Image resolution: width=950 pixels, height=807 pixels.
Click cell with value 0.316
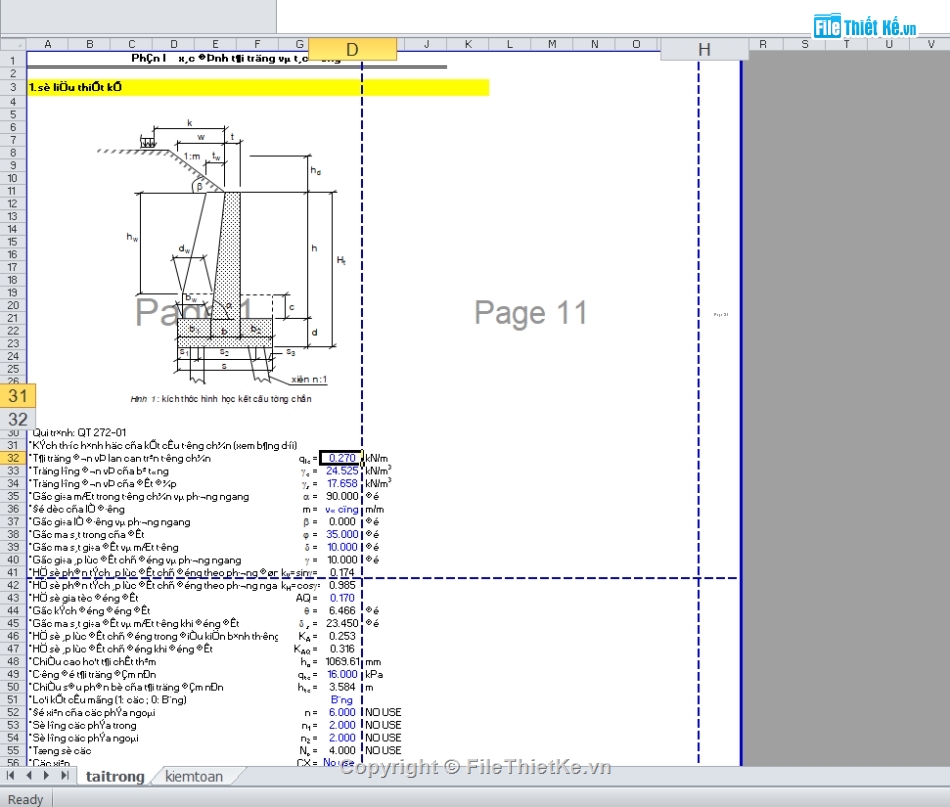pyautogui.click(x=340, y=649)
